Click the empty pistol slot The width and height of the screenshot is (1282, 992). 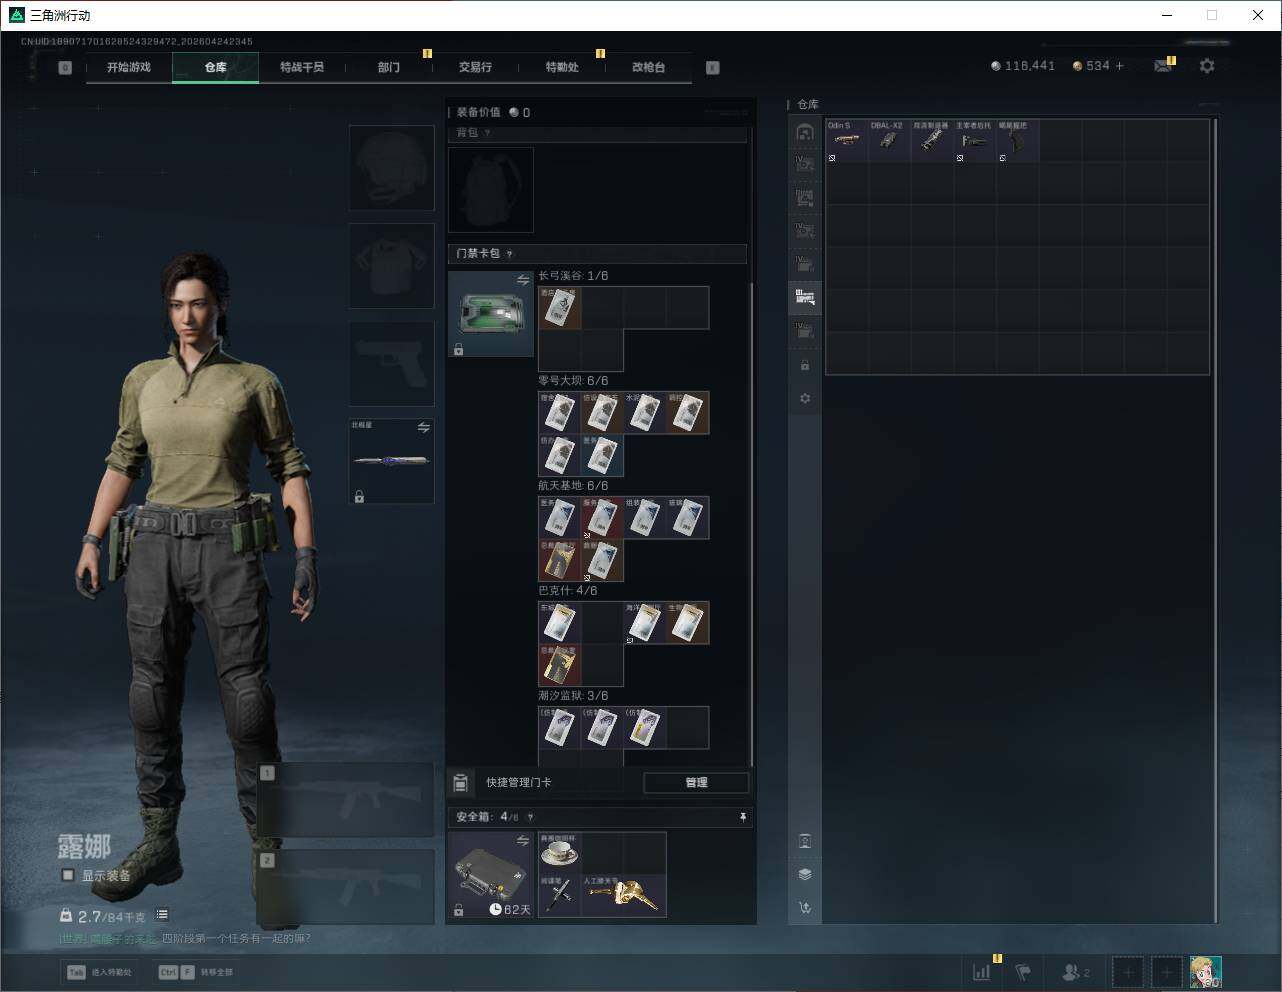(x=391, y=363)
